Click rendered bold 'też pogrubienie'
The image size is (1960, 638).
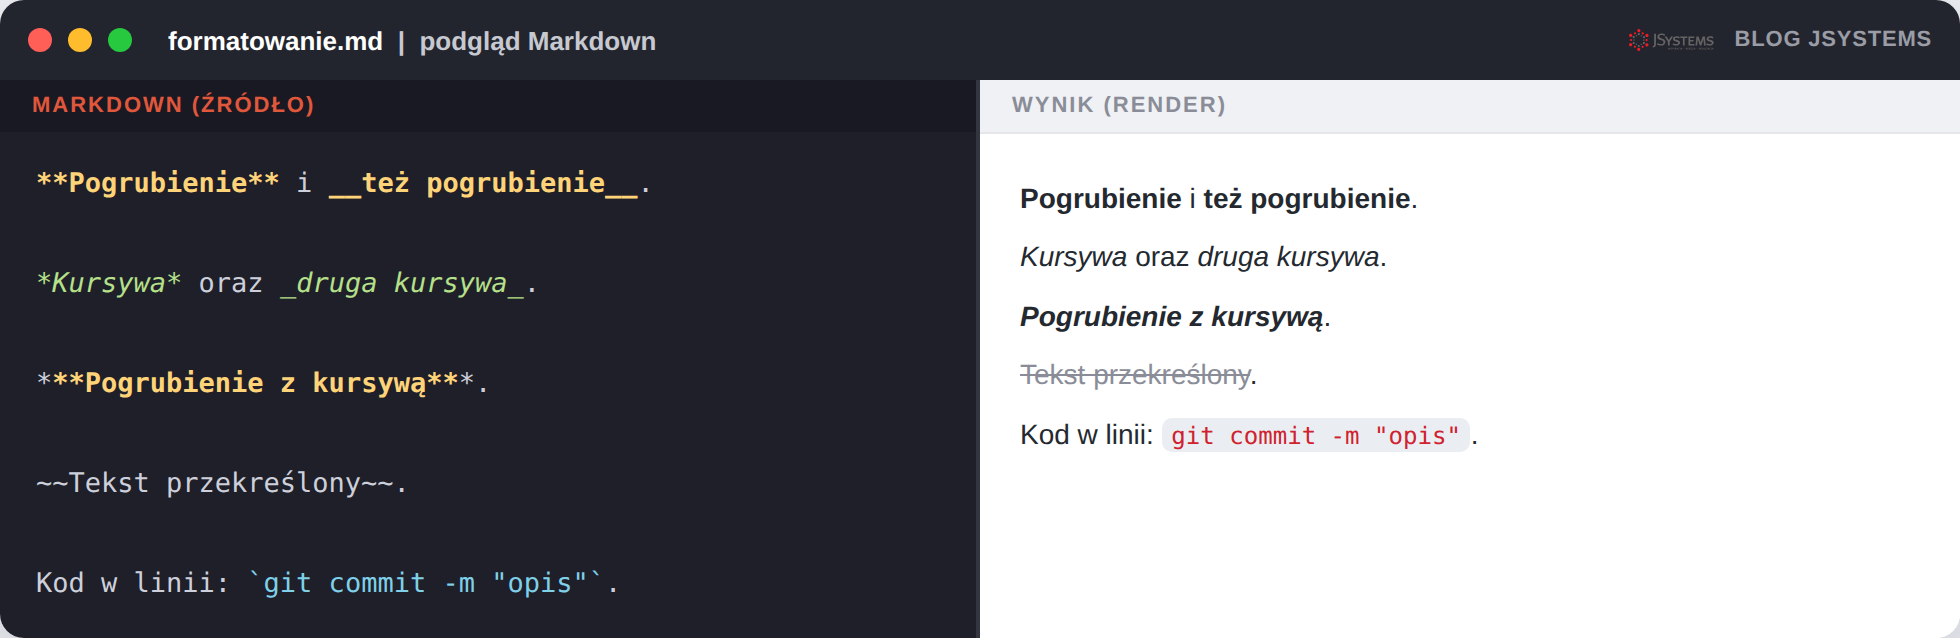[1307, 199]
